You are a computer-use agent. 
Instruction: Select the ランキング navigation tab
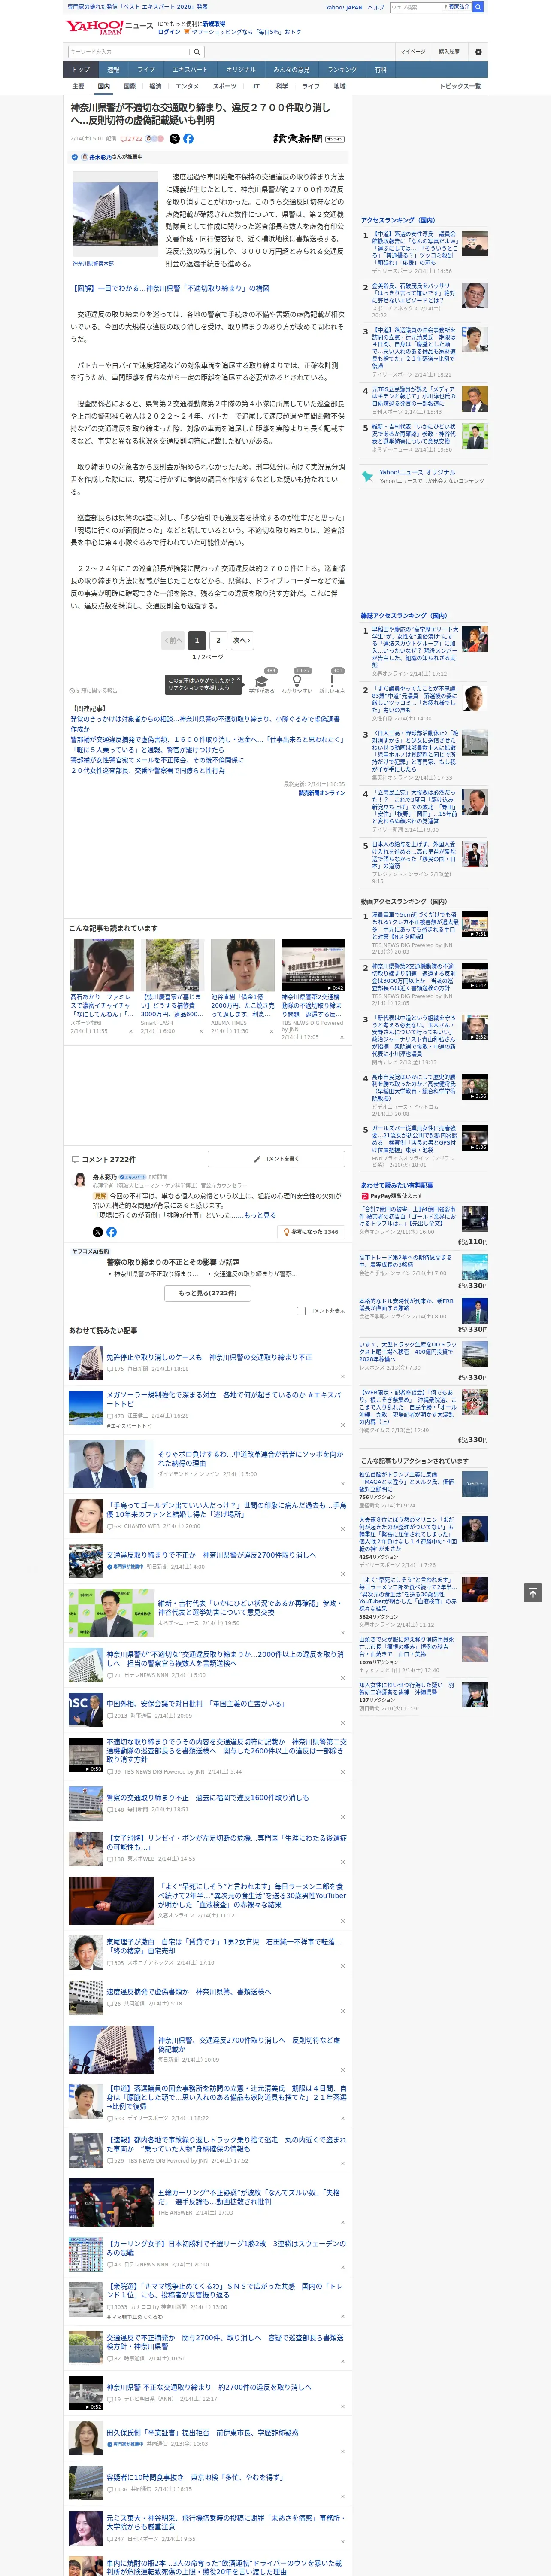pyautogui.click(x=342, y=70)
